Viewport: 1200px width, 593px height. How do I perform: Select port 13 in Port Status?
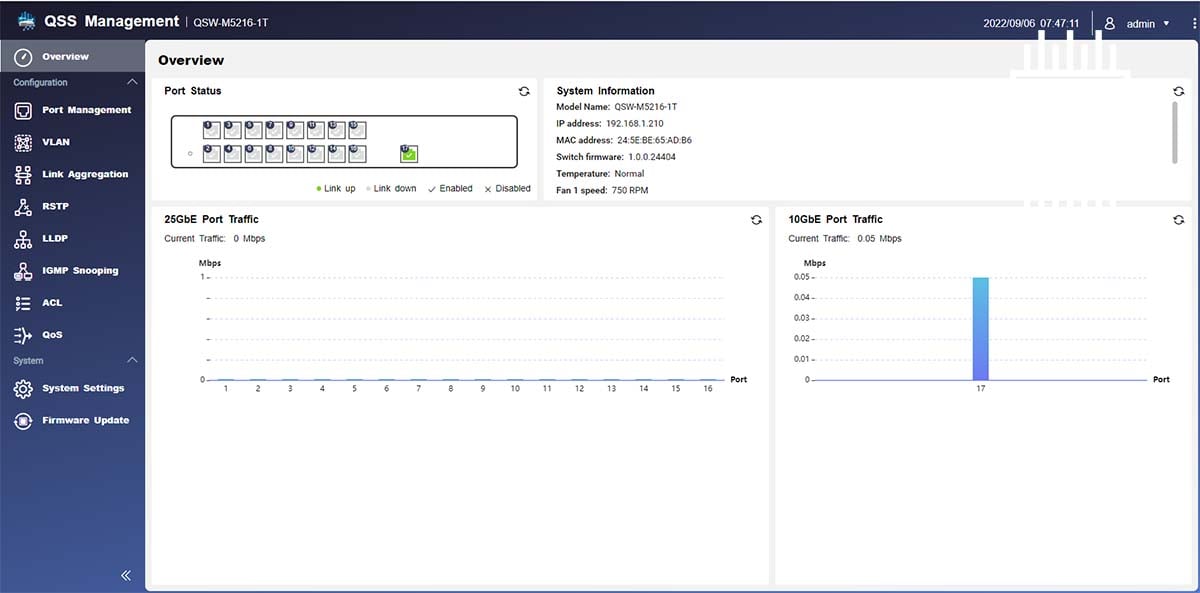[x=337, y=130]
